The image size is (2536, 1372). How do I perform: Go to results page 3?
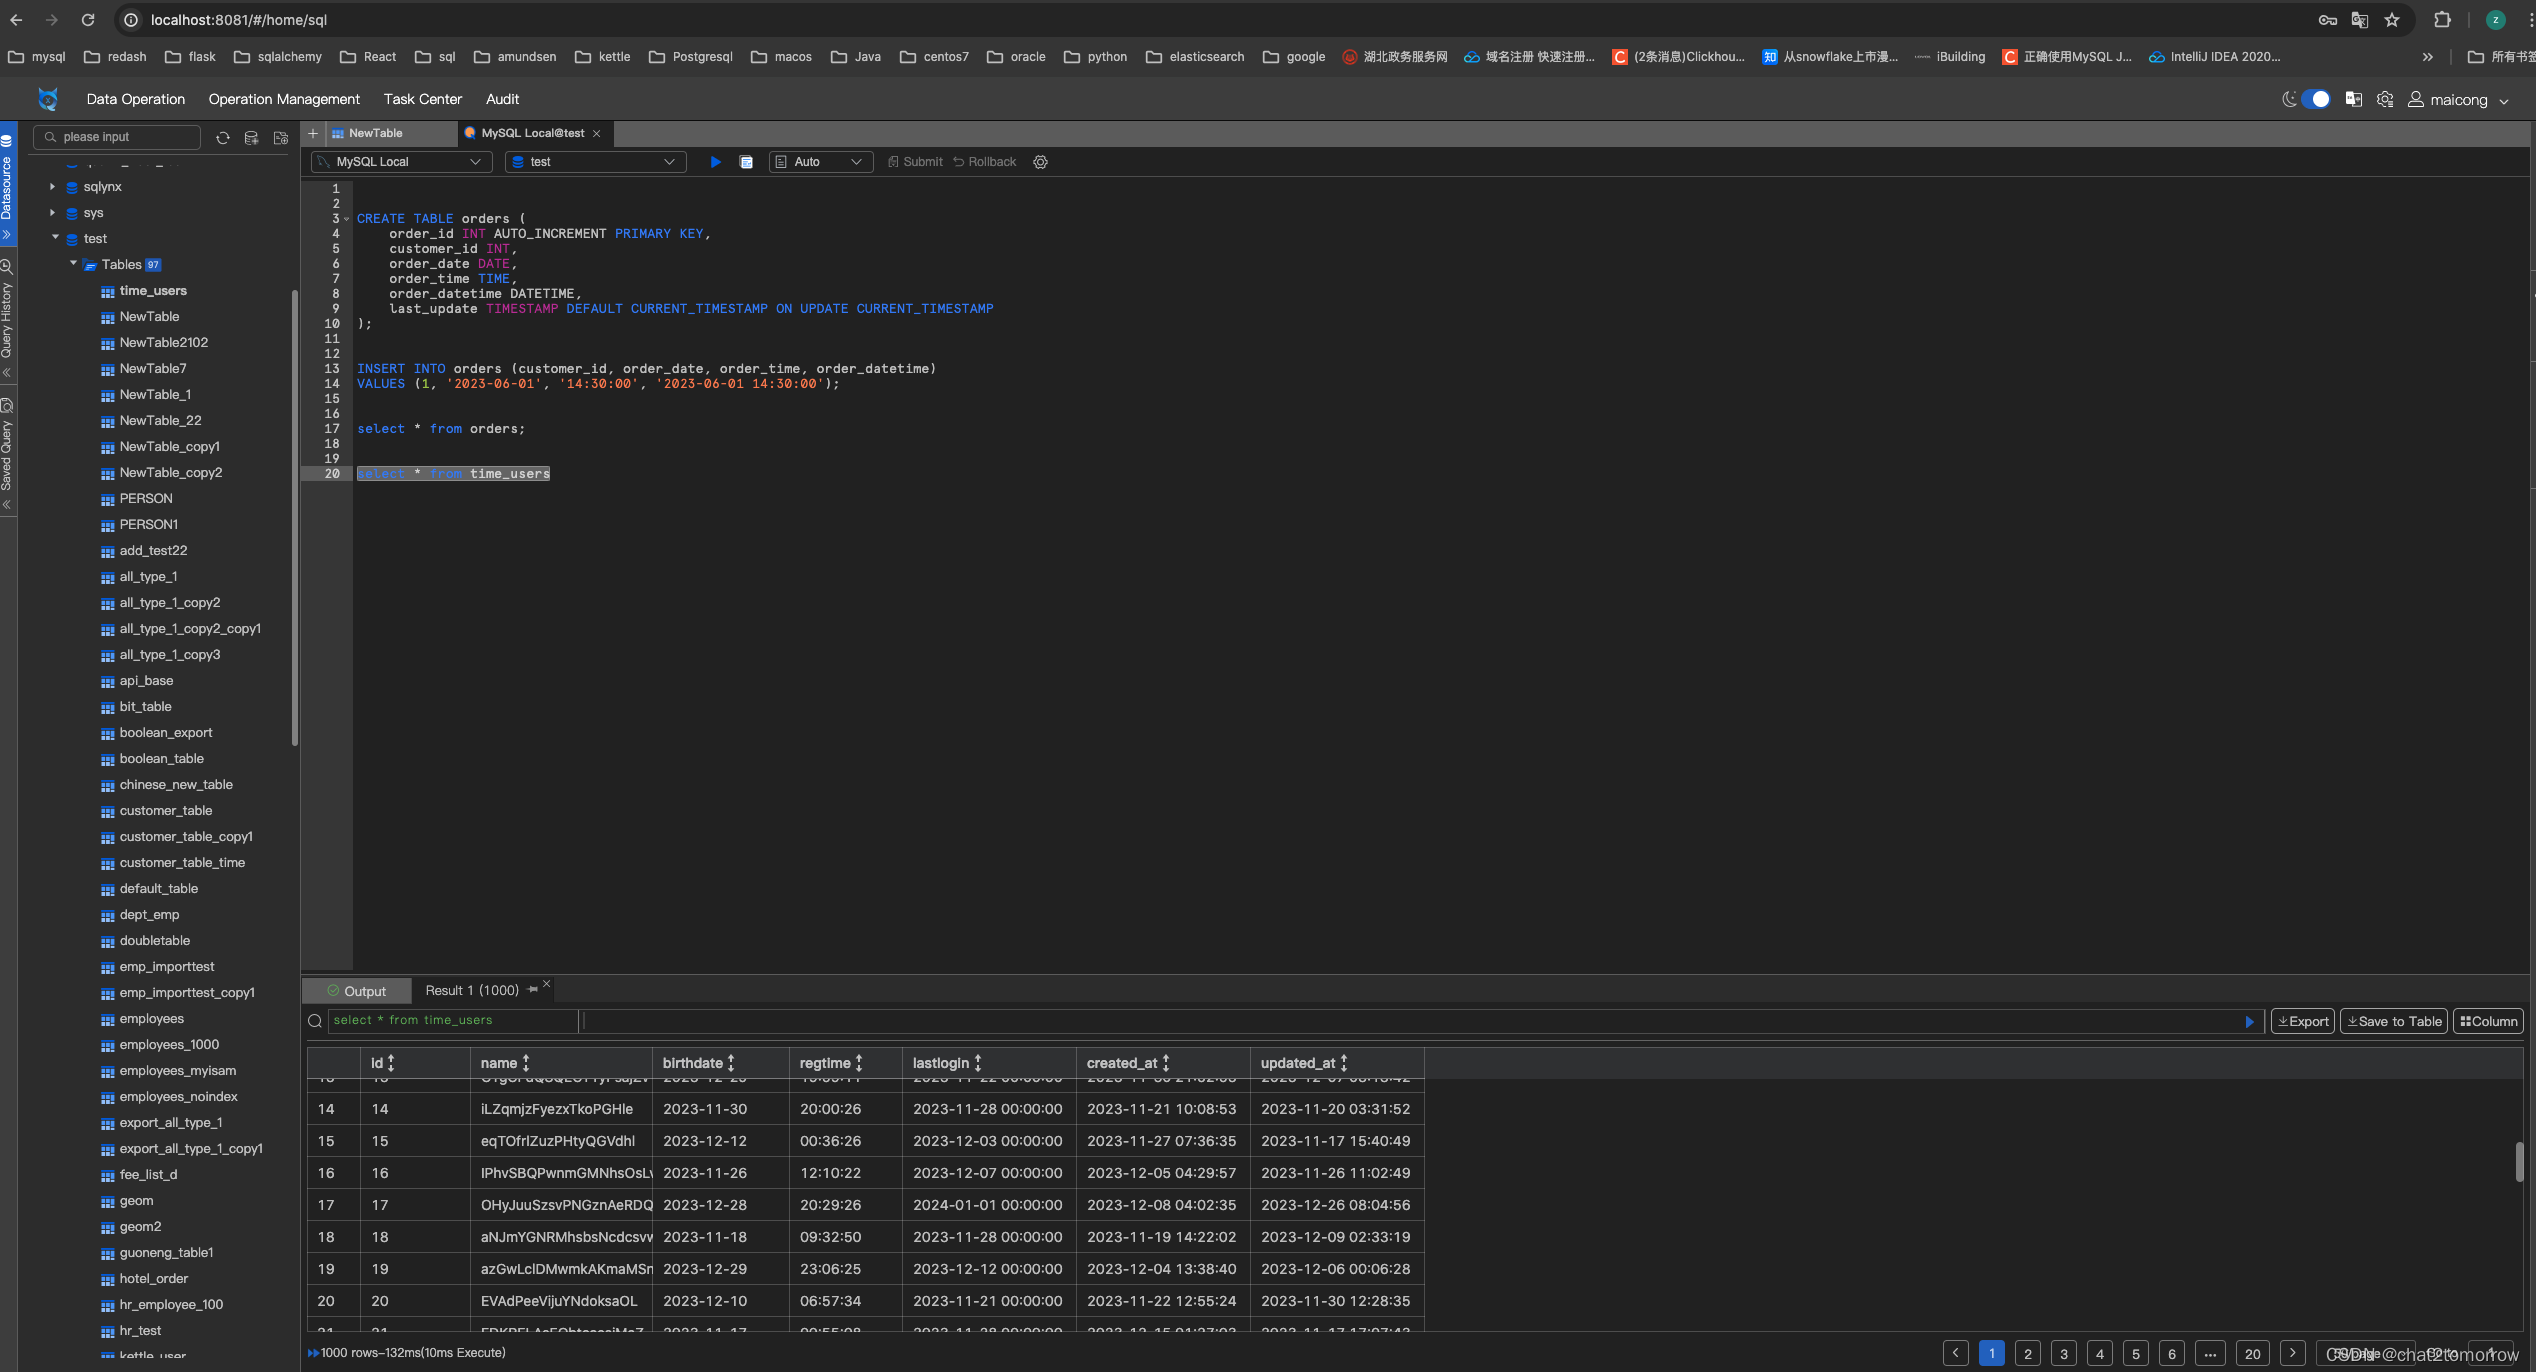[2063, 1353]
